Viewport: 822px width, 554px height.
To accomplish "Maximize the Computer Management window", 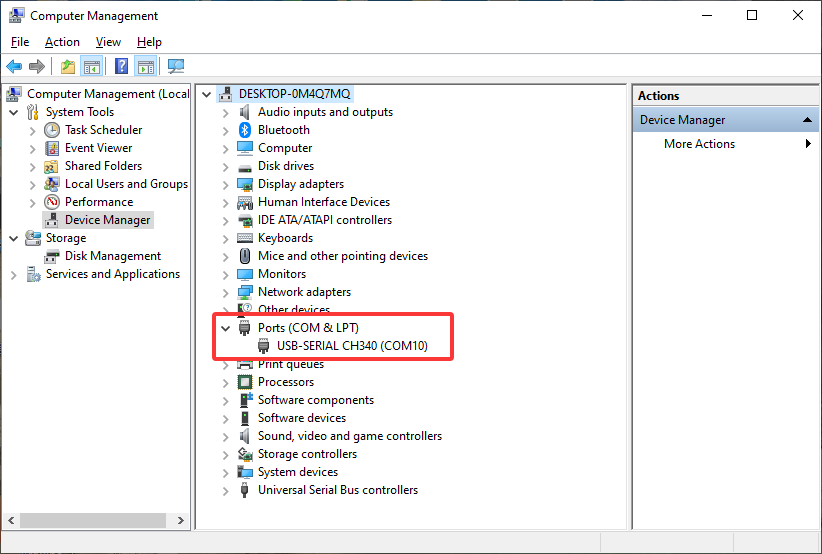I will tap(752, 15).
